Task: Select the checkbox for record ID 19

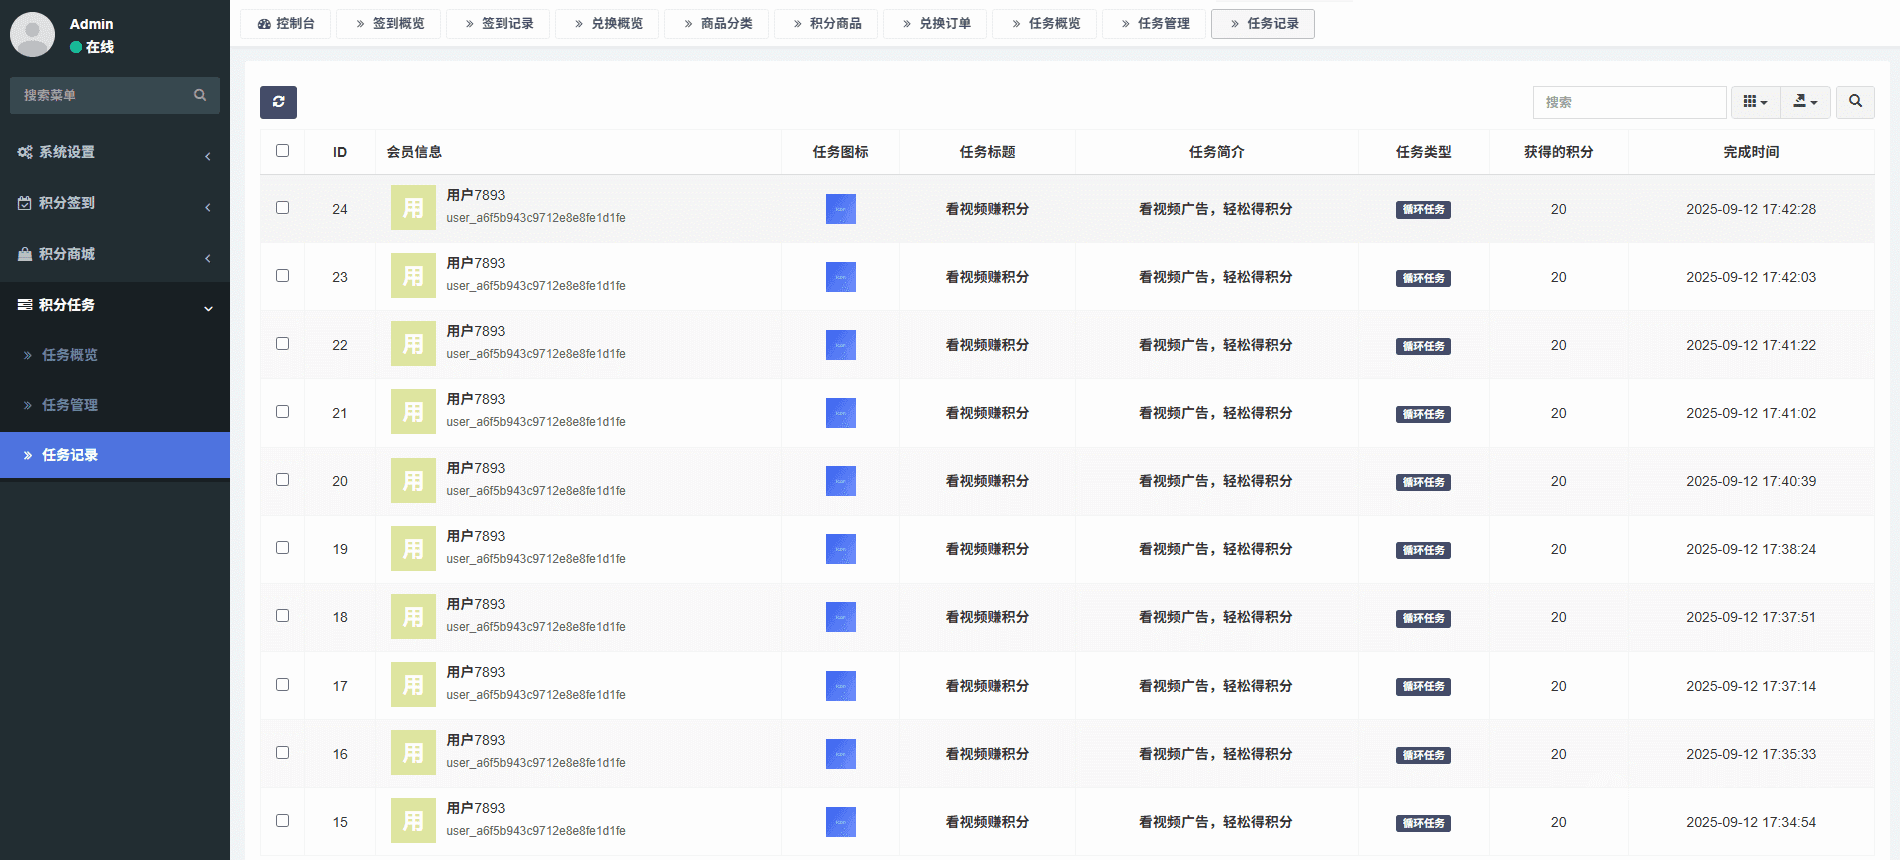Action: [282, 548]
